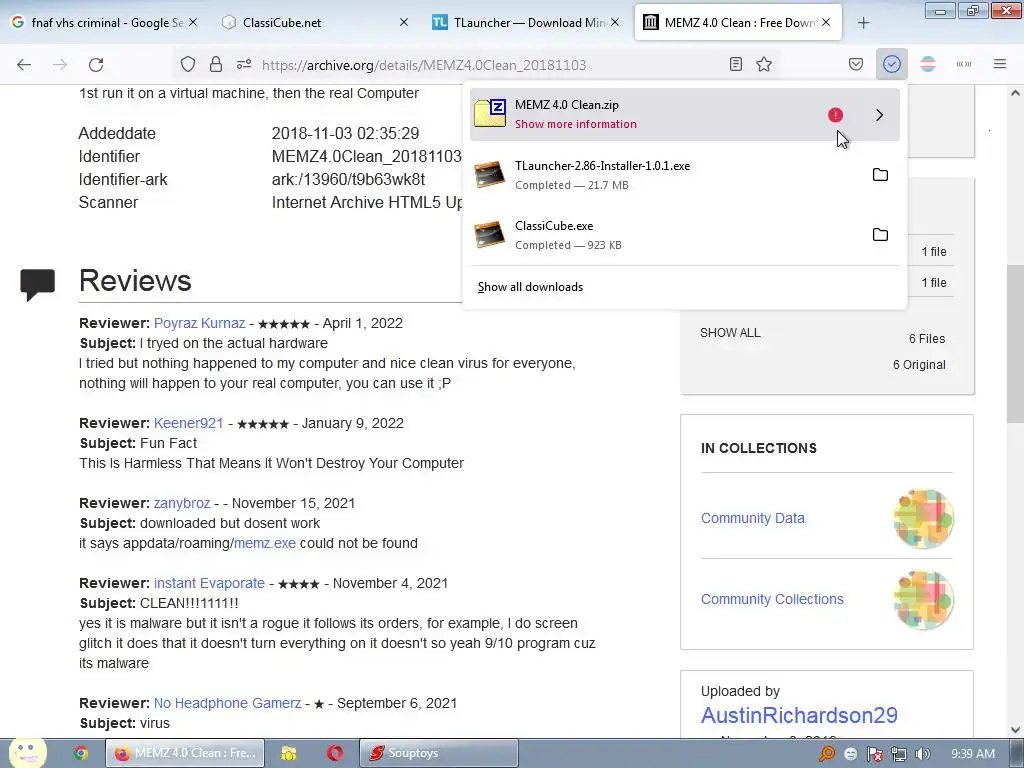1024x768 pixels.
Task: Go back to the previous page
Action: click(24, 65)
